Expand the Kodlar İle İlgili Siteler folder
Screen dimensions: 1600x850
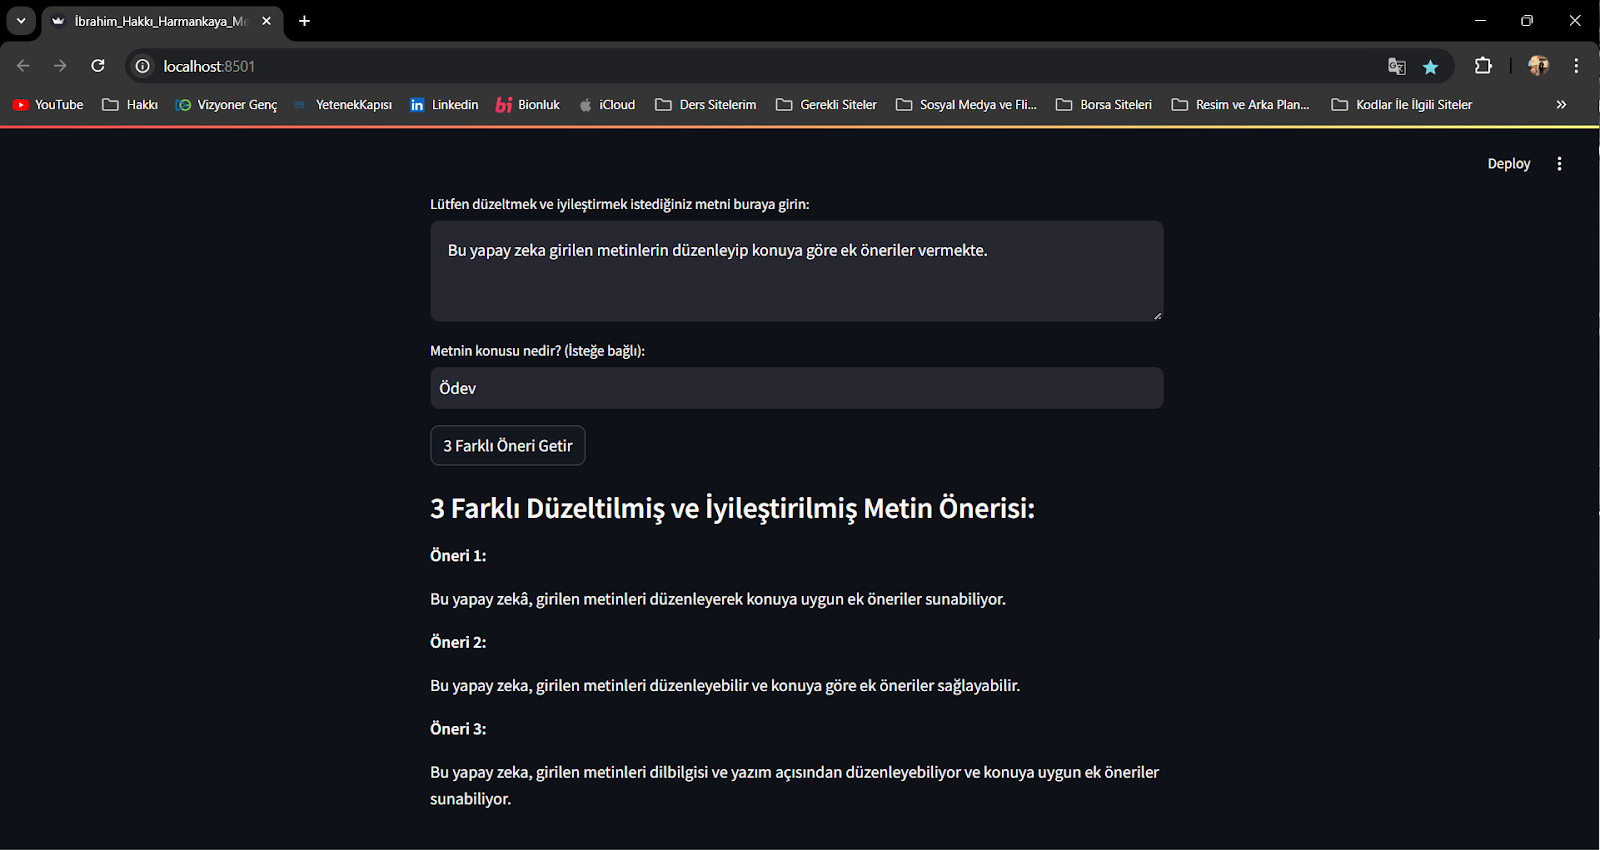pos(1402,105)
